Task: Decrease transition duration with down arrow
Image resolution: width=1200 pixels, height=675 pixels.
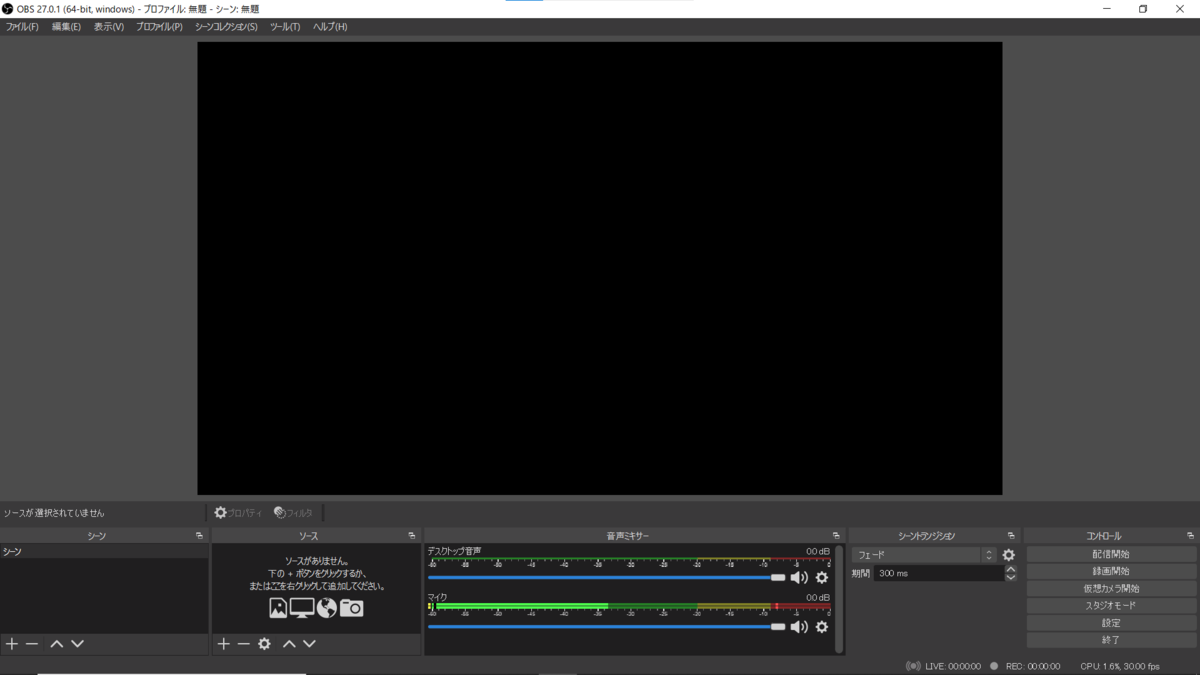Action: click(1011, 578)
